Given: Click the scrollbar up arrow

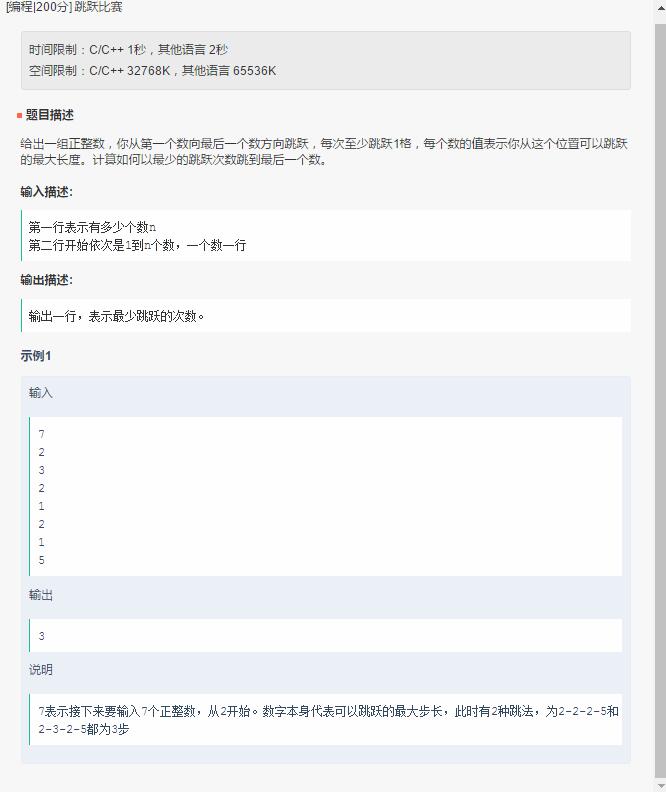Looking at the screenshot, I should [660, 8].
